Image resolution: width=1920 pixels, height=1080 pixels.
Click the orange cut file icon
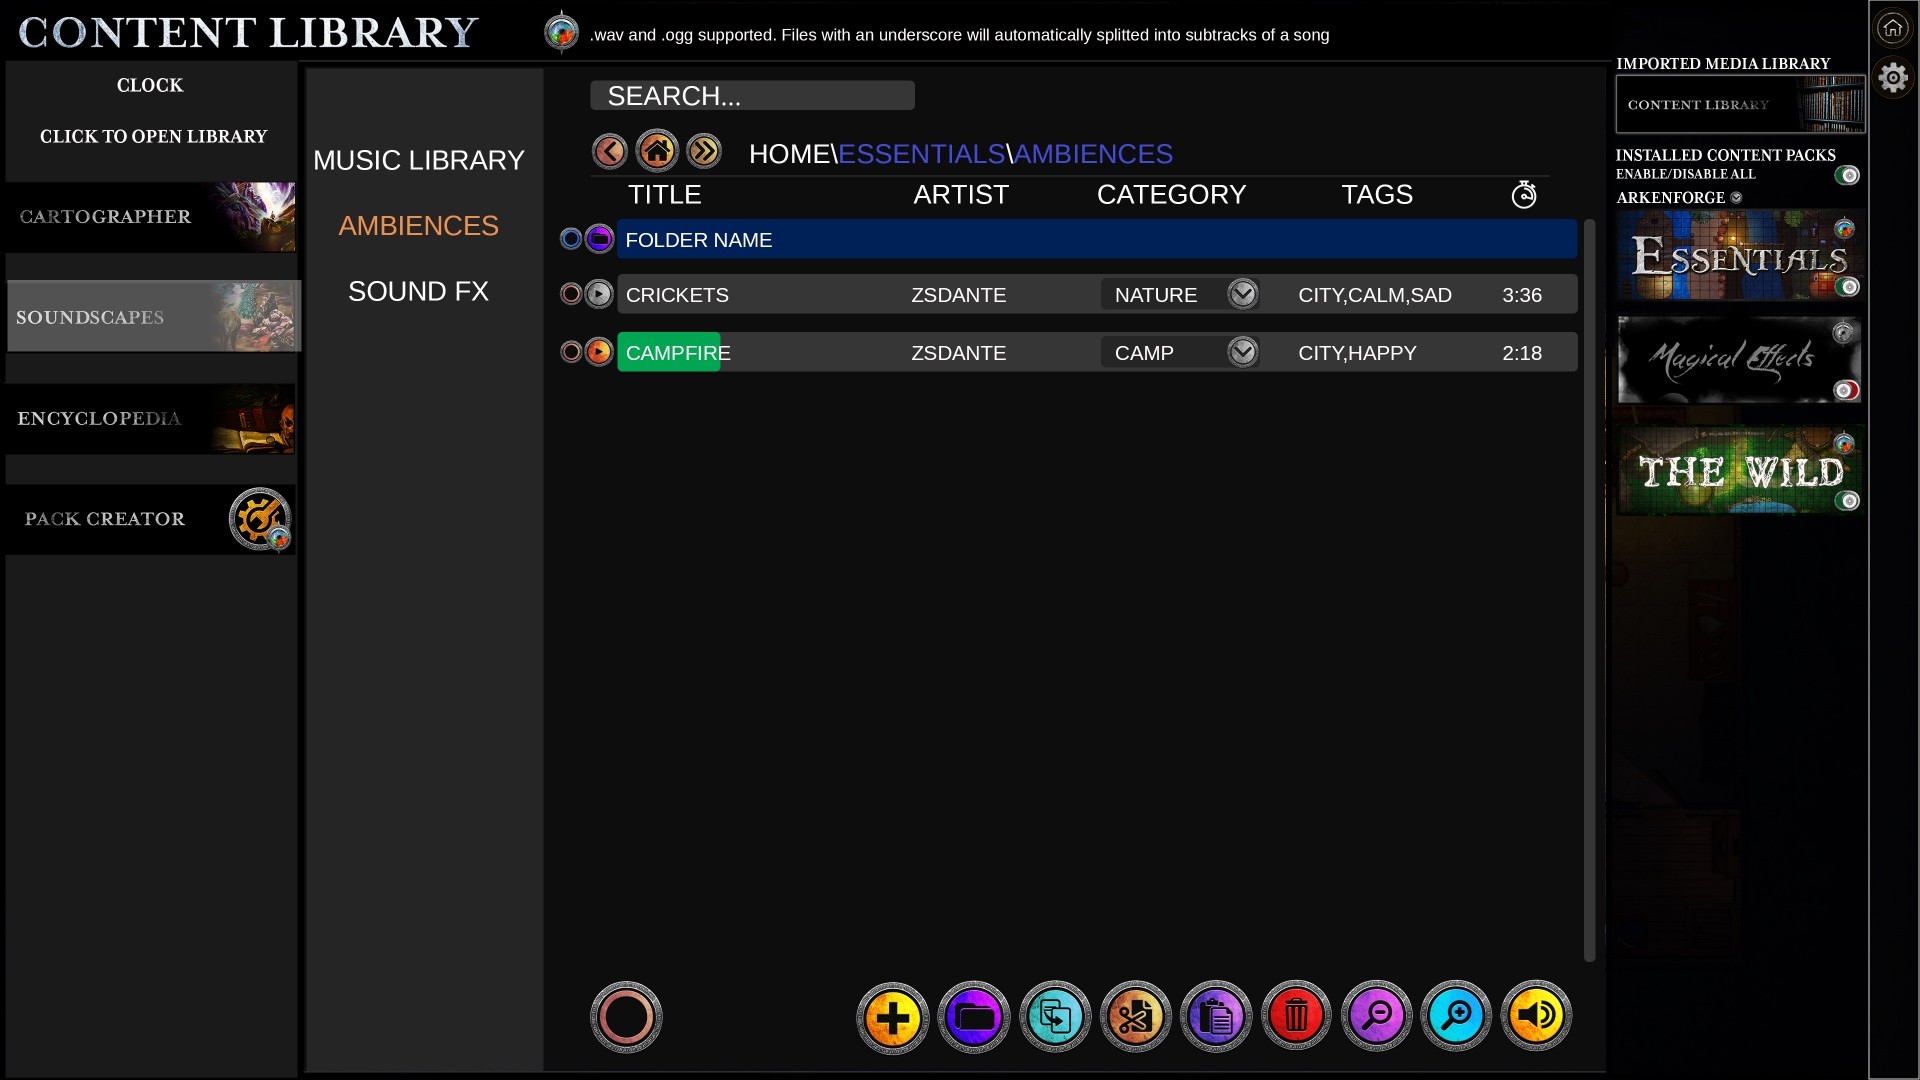(x=1135, y=1017)
